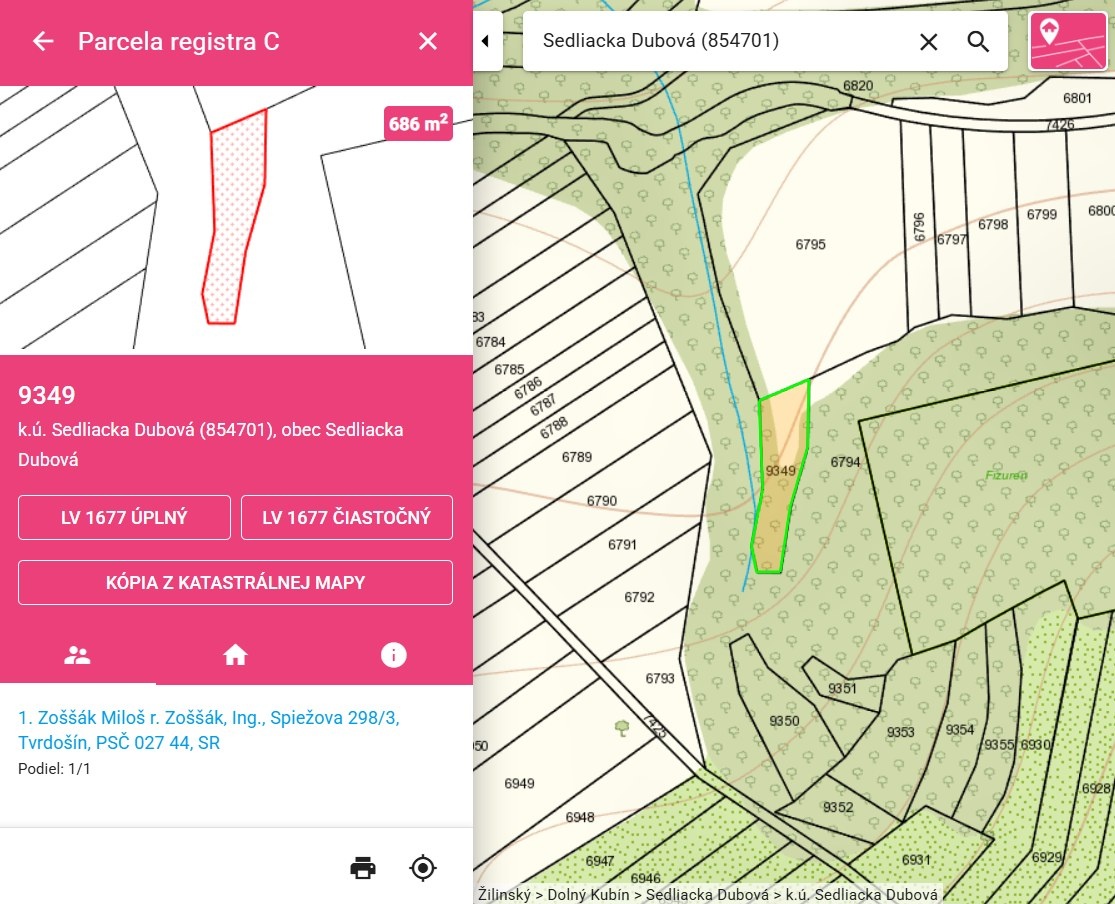Collapse the side panel with arrow
The image size is (1115, 904).
click(486, 41)
